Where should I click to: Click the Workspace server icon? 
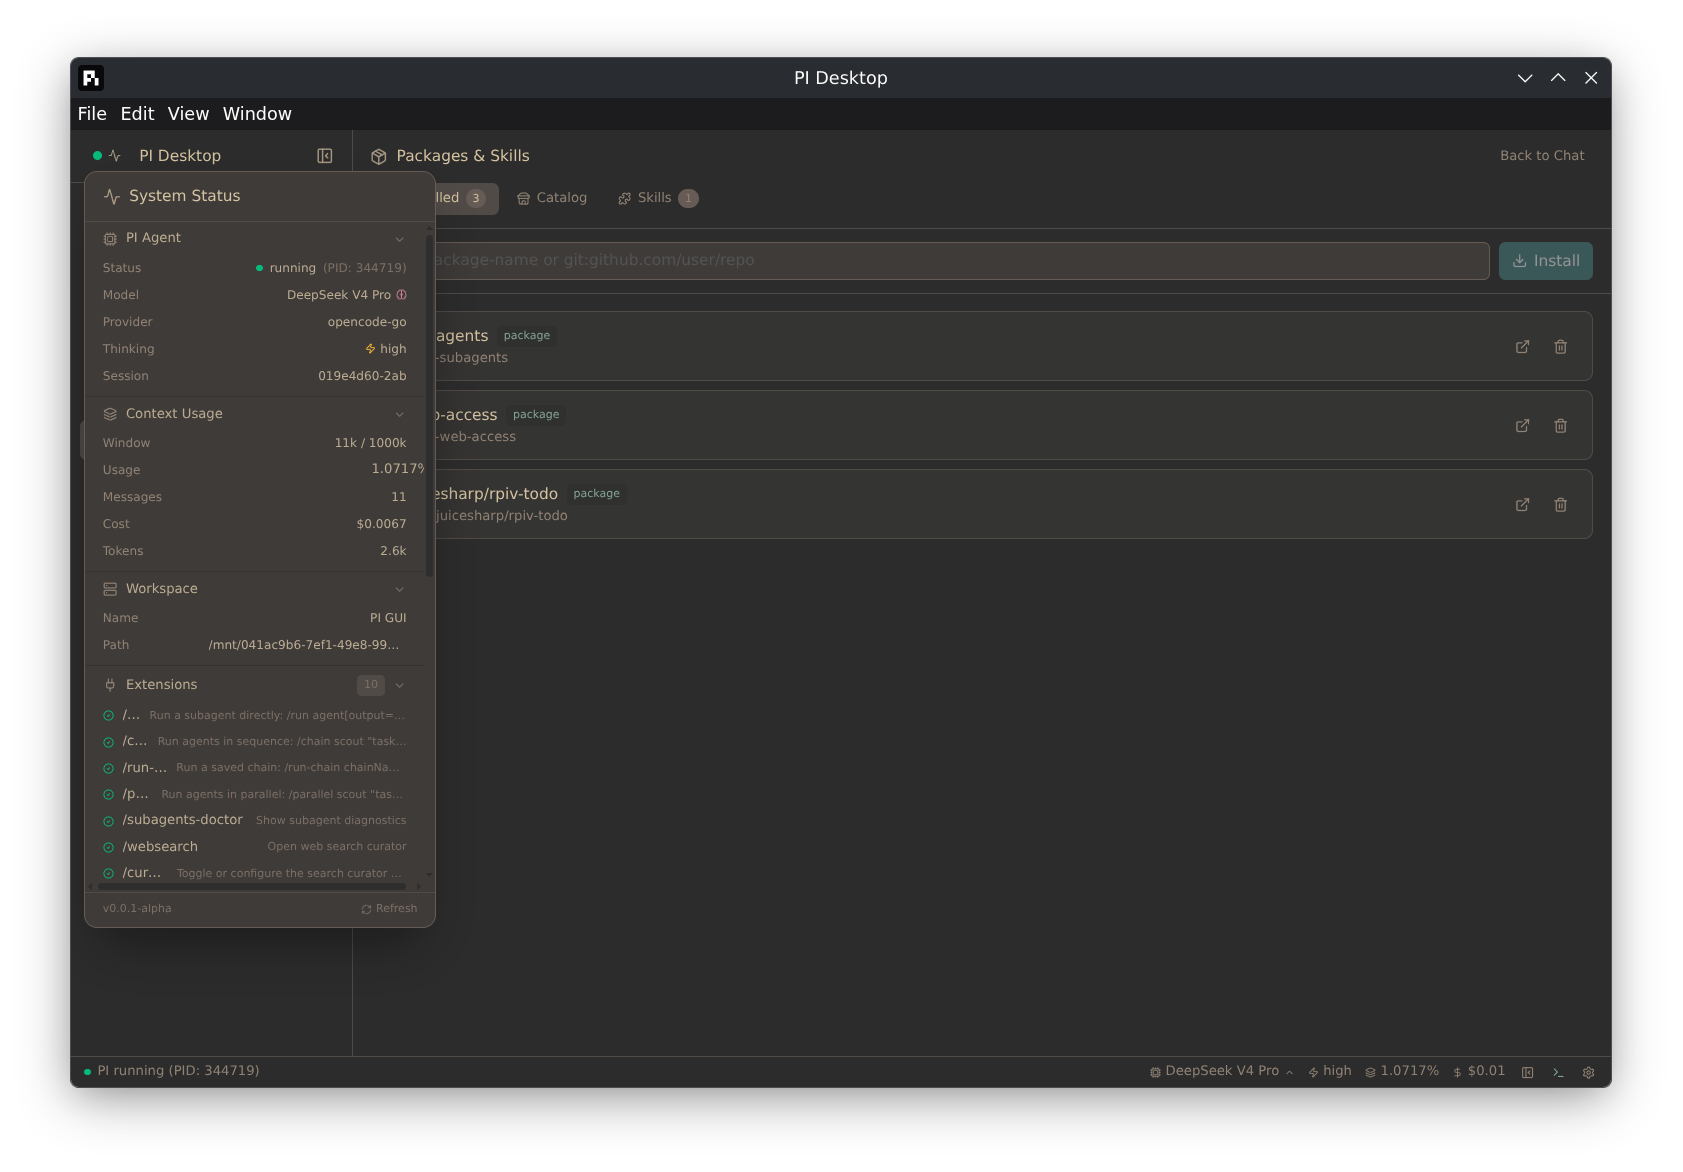click(110, 589)
